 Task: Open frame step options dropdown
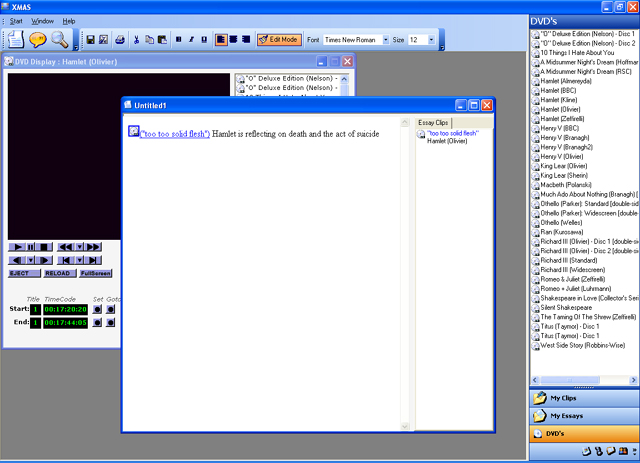coord(31,260)
